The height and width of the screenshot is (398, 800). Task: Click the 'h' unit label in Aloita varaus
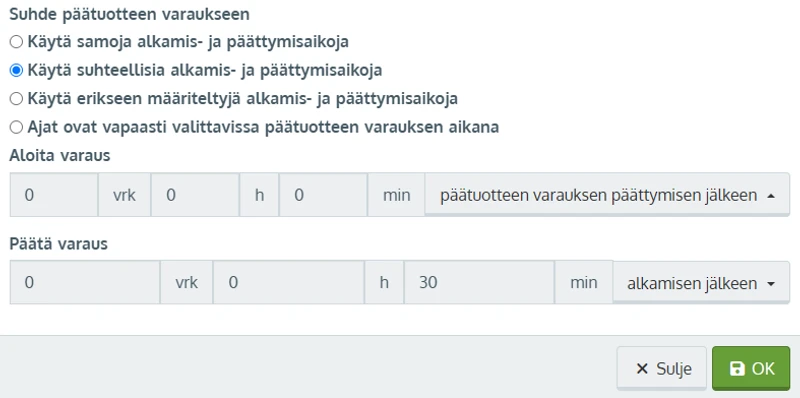click(x=259, y=195)
